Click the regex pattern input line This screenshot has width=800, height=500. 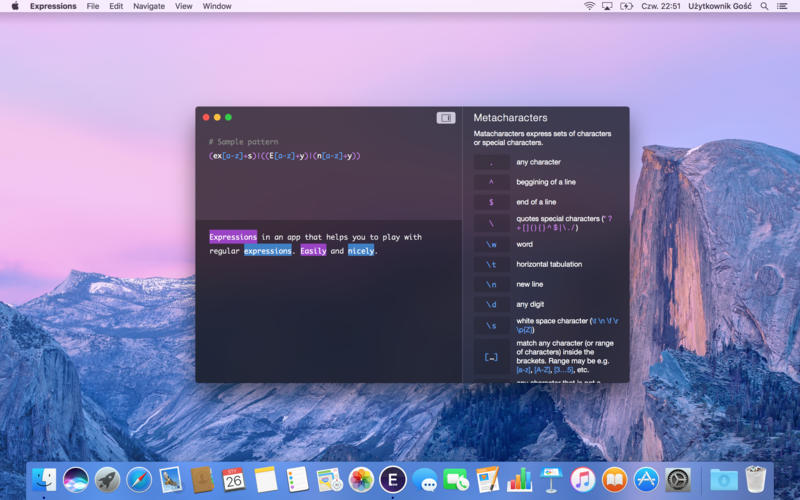285,156
